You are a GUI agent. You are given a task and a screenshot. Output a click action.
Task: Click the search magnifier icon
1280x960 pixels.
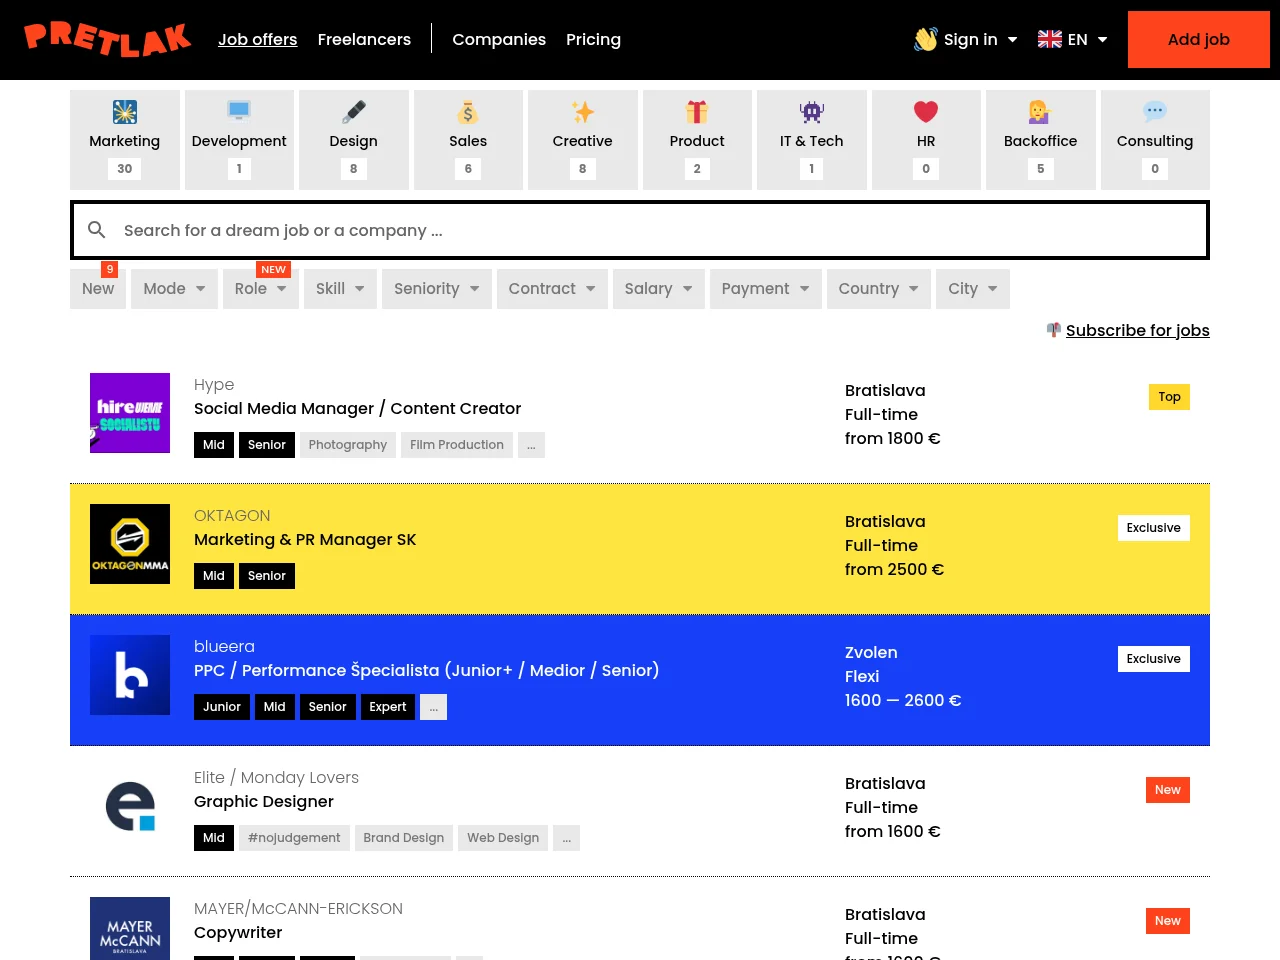97,230
